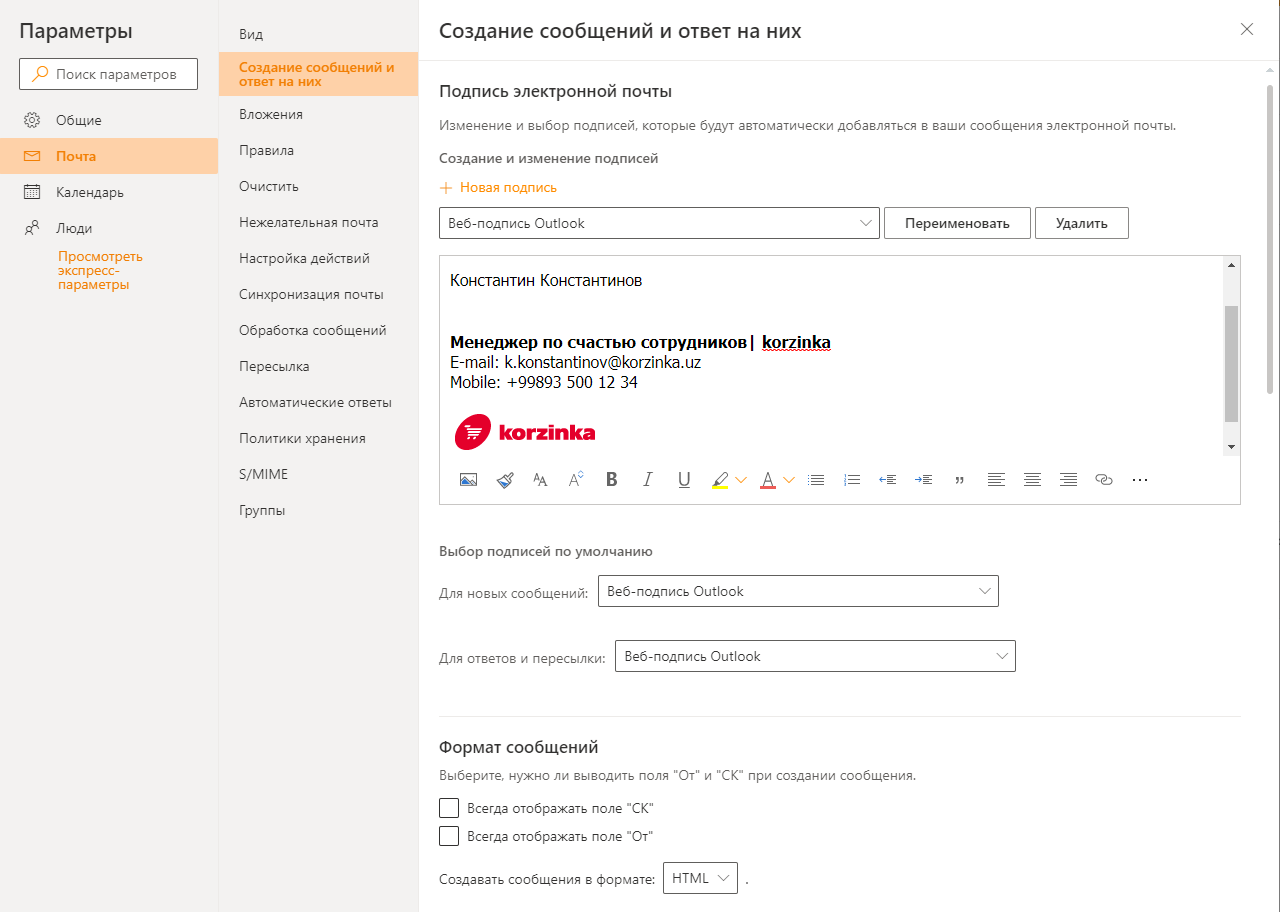Screen dimensions: 1280x912
Task: Expand 'Для новых сообщений' signature dropdown
Action: pos(797,591)
